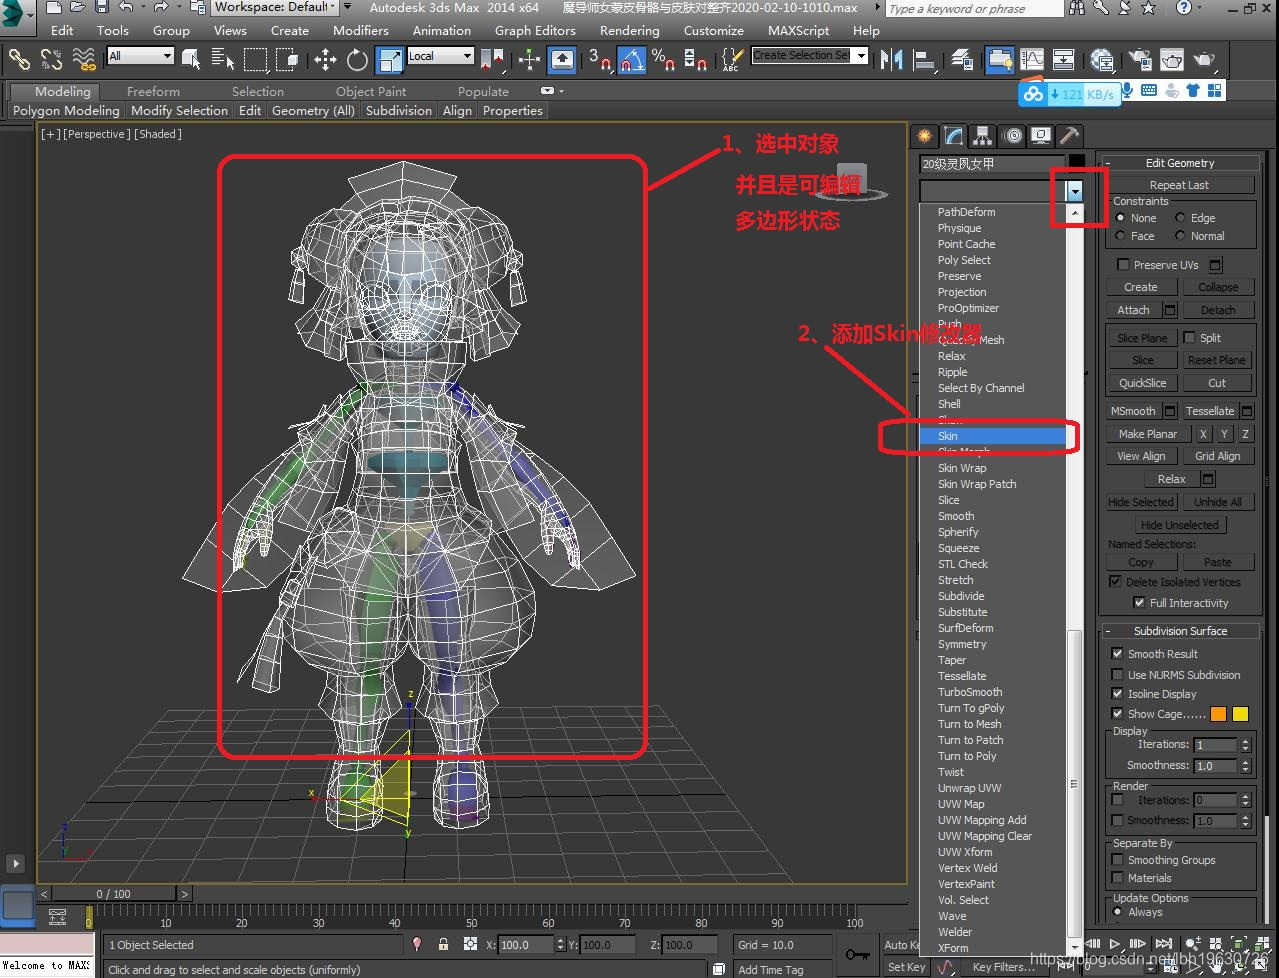The width and height of the screenshot is (1279, 978).
Task: Enable the Preserve UVs checkbox
Action: (1123, 265)
